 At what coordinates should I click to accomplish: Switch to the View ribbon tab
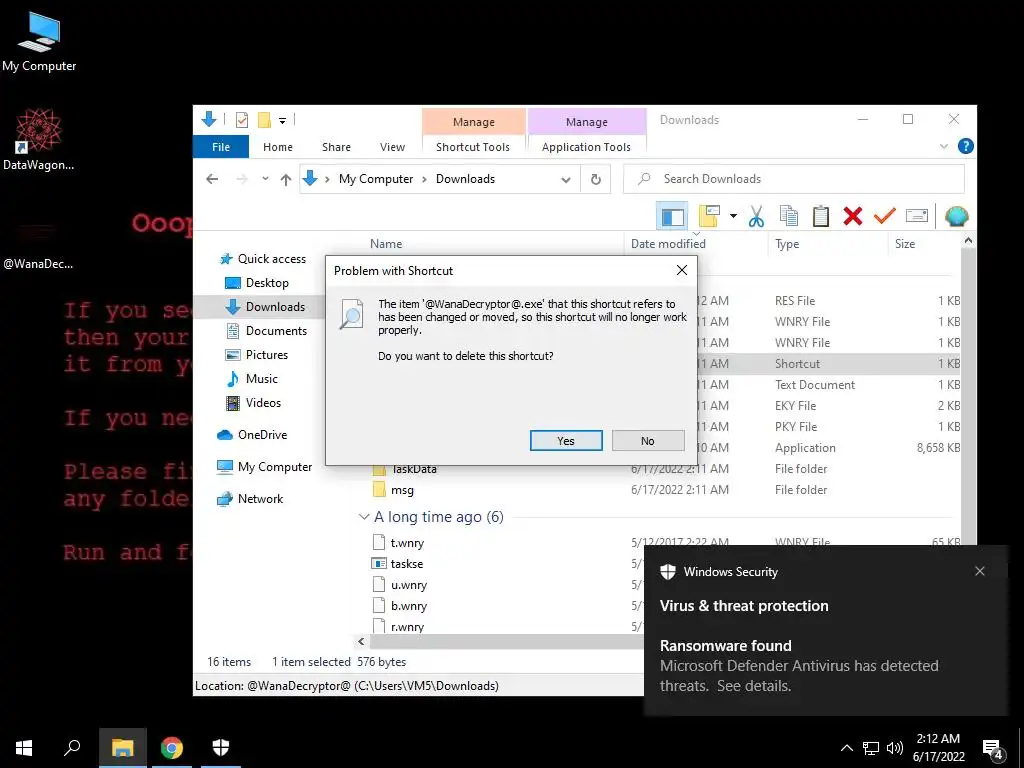point(392,147)
